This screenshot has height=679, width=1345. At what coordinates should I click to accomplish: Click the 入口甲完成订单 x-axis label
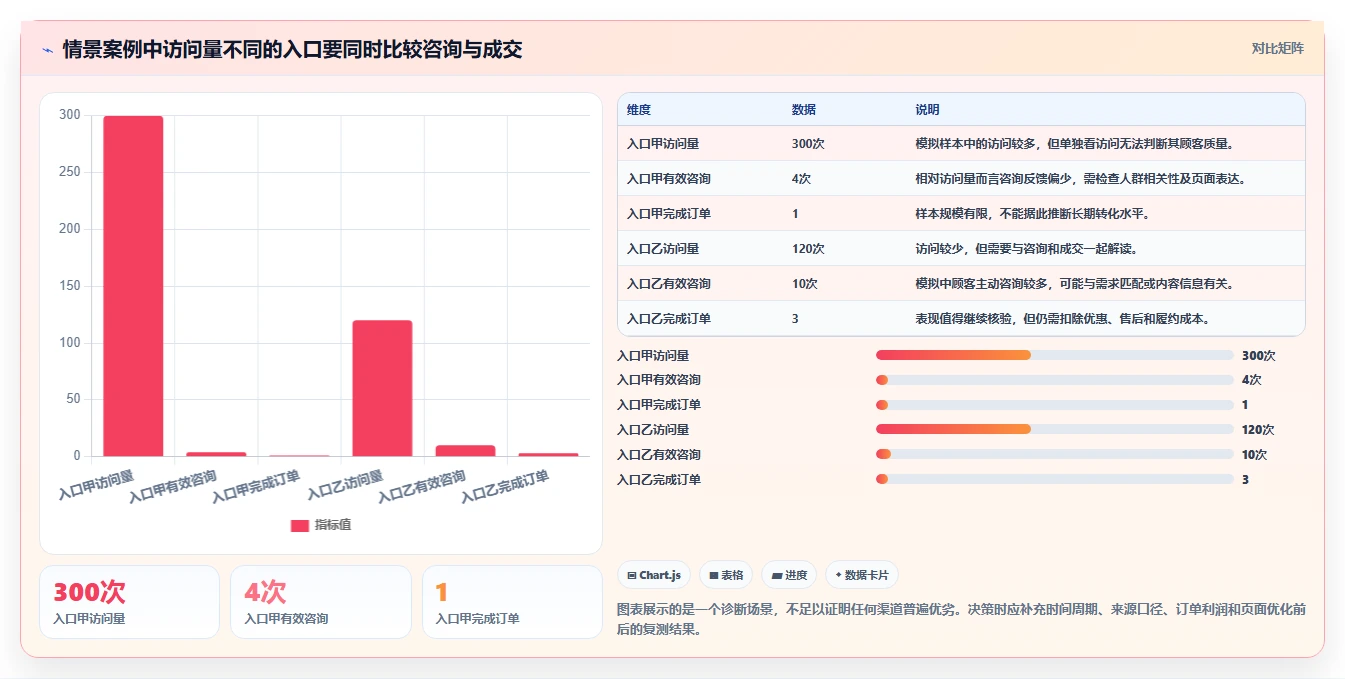[x=256, y=486]
